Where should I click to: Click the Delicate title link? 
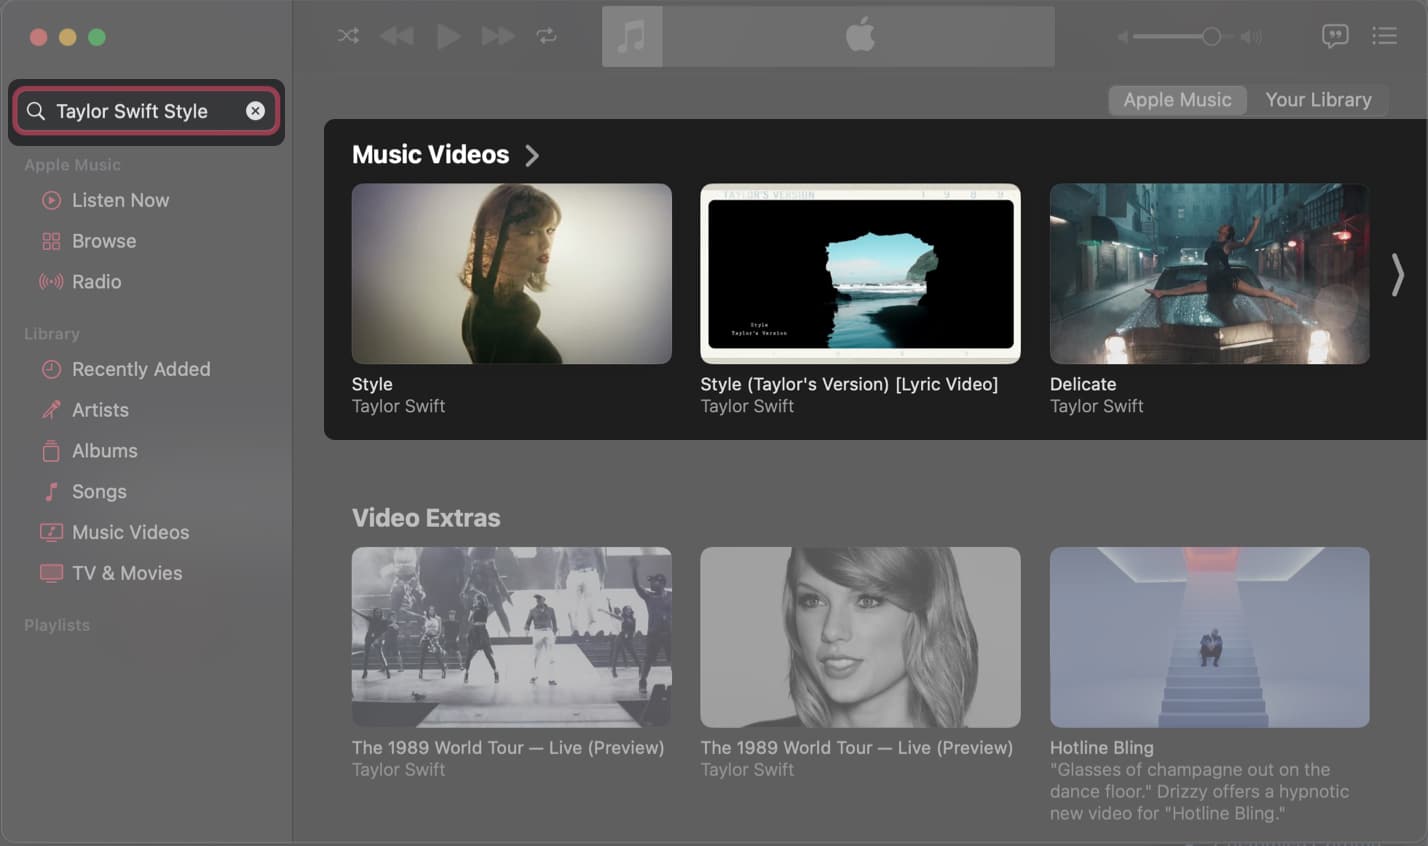pyautogui.click(x=1083, y=384)
